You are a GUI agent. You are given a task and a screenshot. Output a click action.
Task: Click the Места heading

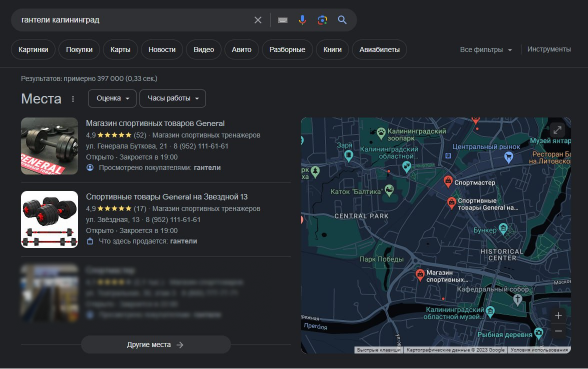point(41,99)
